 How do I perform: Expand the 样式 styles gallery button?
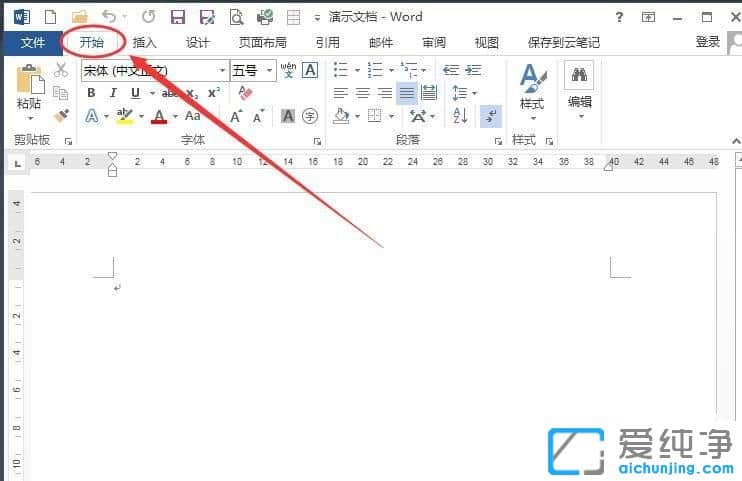(532, 91)
